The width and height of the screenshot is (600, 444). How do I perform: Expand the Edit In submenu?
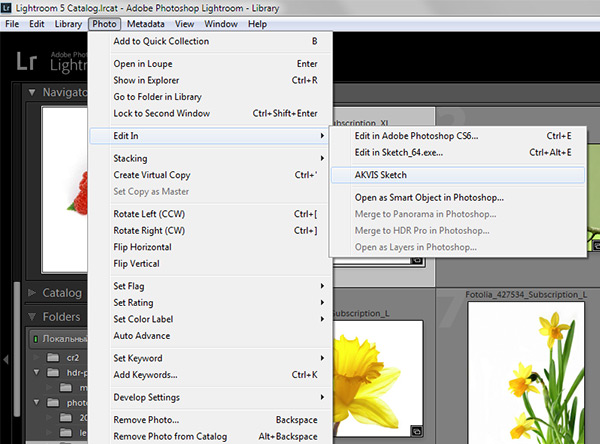[209, 136]
